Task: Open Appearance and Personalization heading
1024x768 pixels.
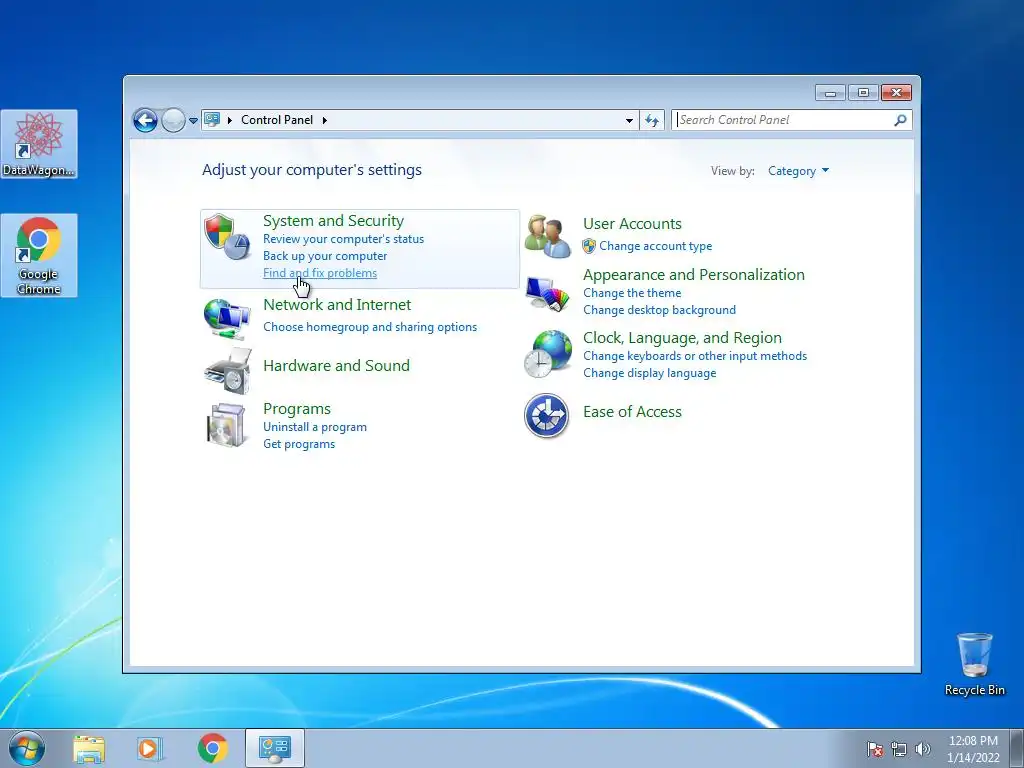Action: [x=694, y=275]
